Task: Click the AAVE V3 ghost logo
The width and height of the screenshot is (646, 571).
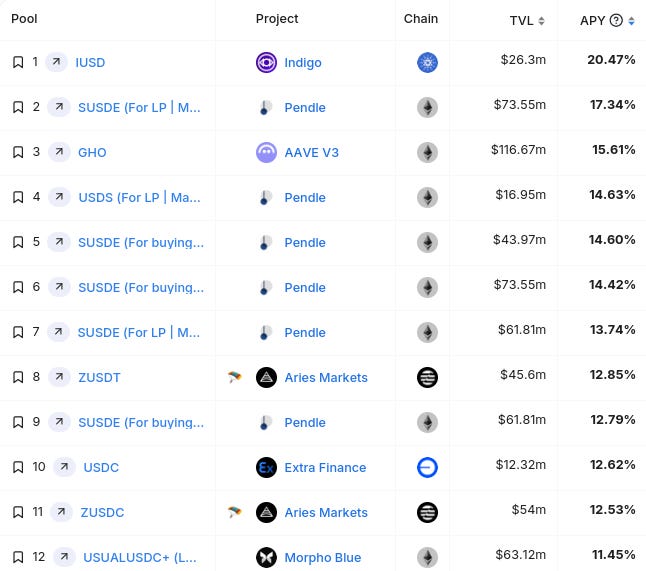Action: pos(266,152)
